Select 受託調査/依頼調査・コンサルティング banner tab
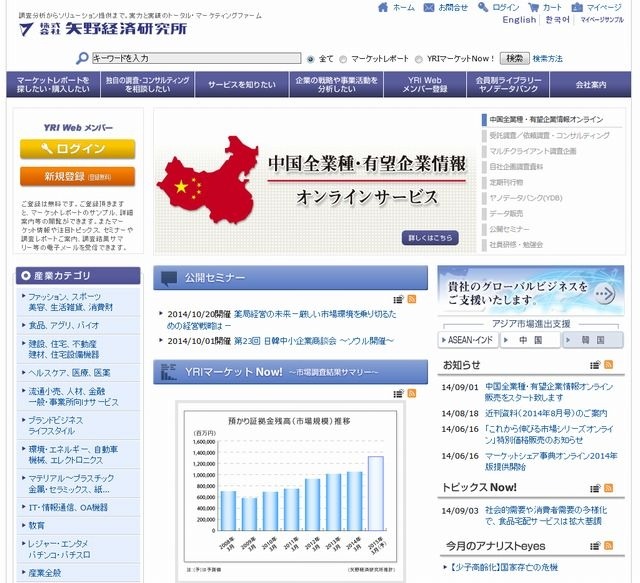 (x=551, y=136)
